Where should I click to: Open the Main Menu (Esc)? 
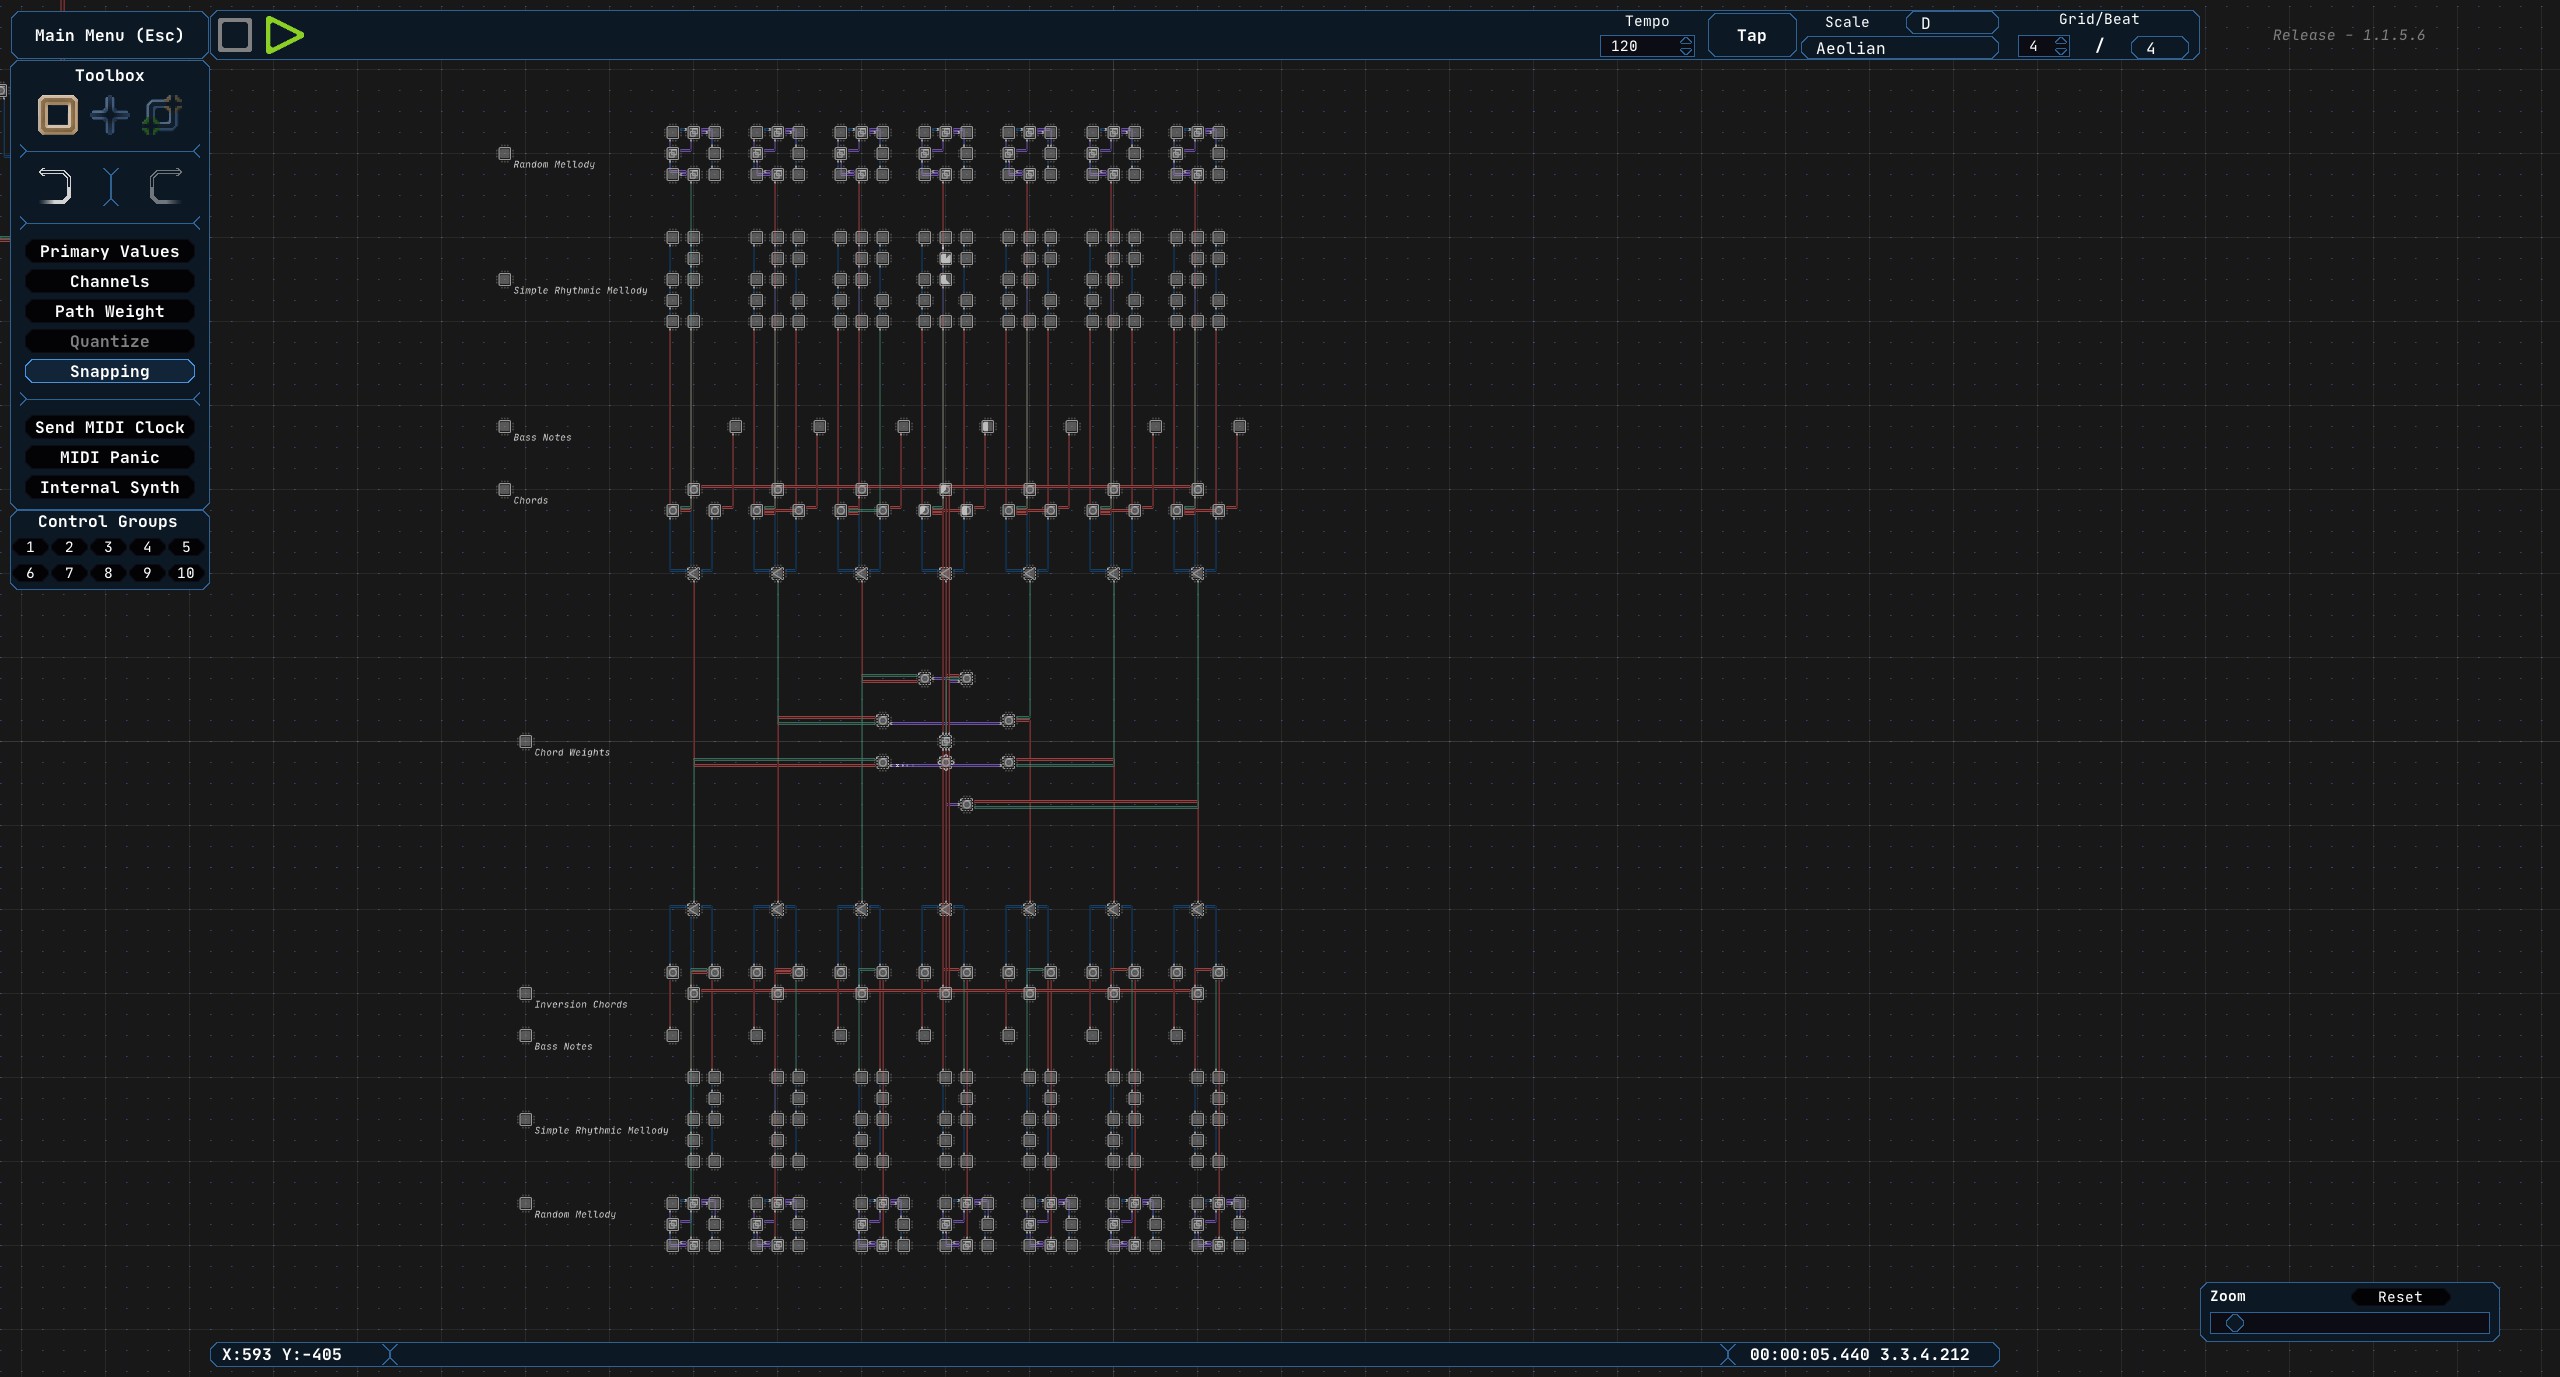[x=110, y=36]
